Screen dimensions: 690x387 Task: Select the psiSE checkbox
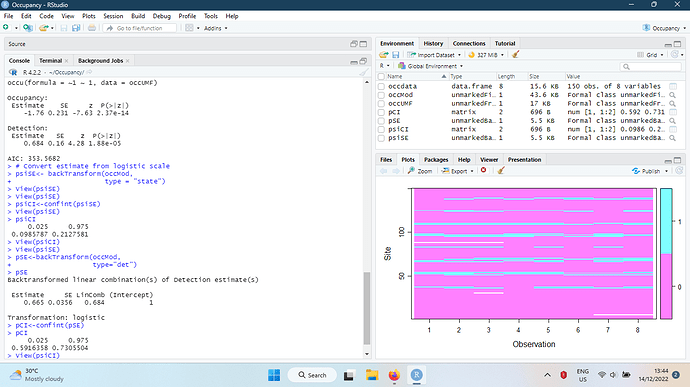[381, 138]
